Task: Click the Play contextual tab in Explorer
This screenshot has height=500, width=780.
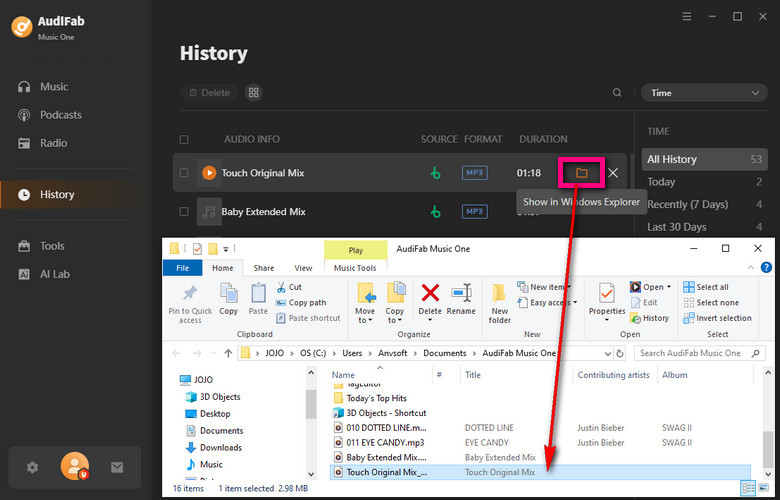Action: click(356, 250)
